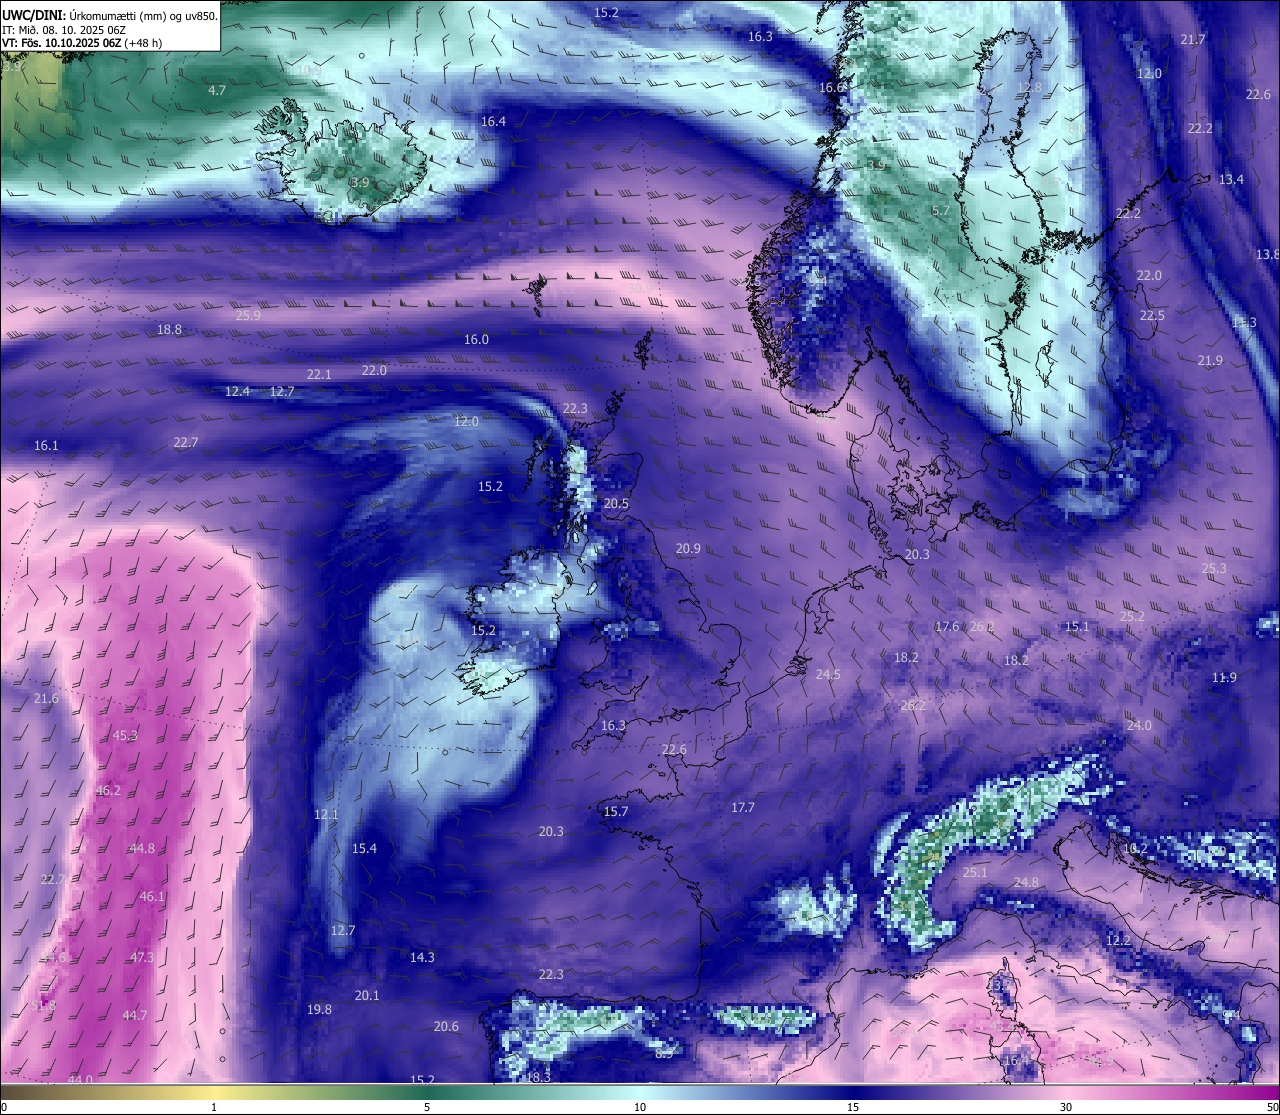Click the 19.8 map value
The height and width of the screenshot is (1115, 1280).
pos(319,1009)
